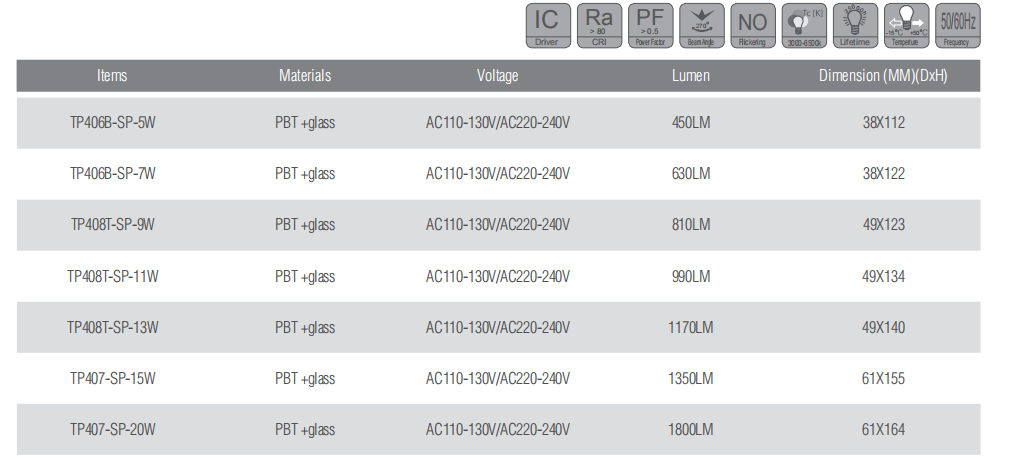This screenshot has width=1012, height=470.
Task: Click the Lumen column header
Action: (691, 76)
